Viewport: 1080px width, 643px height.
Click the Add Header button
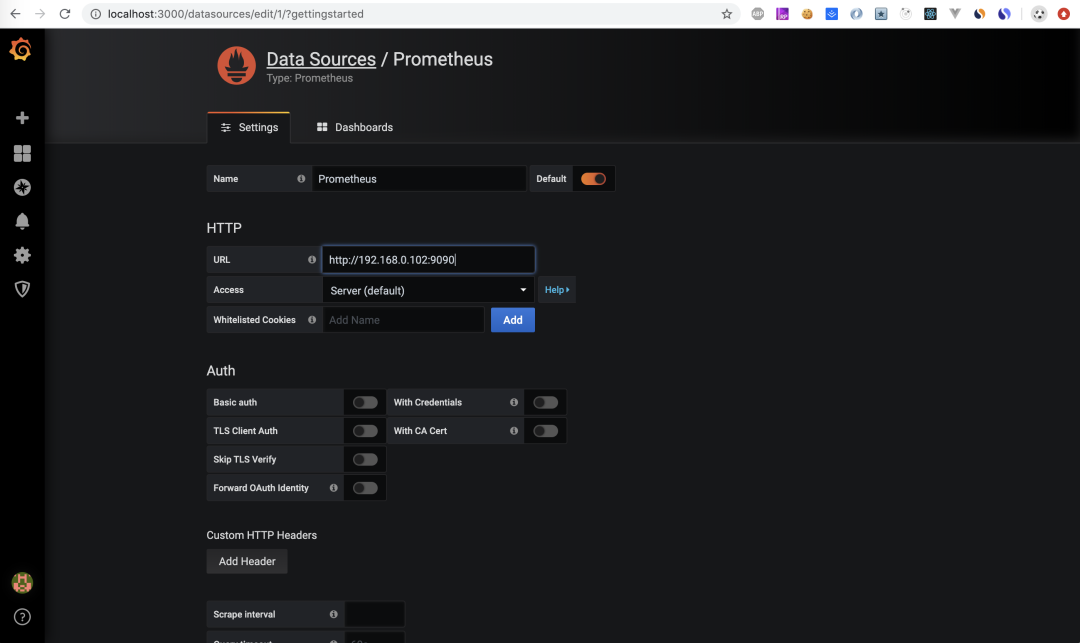point(247,561)
